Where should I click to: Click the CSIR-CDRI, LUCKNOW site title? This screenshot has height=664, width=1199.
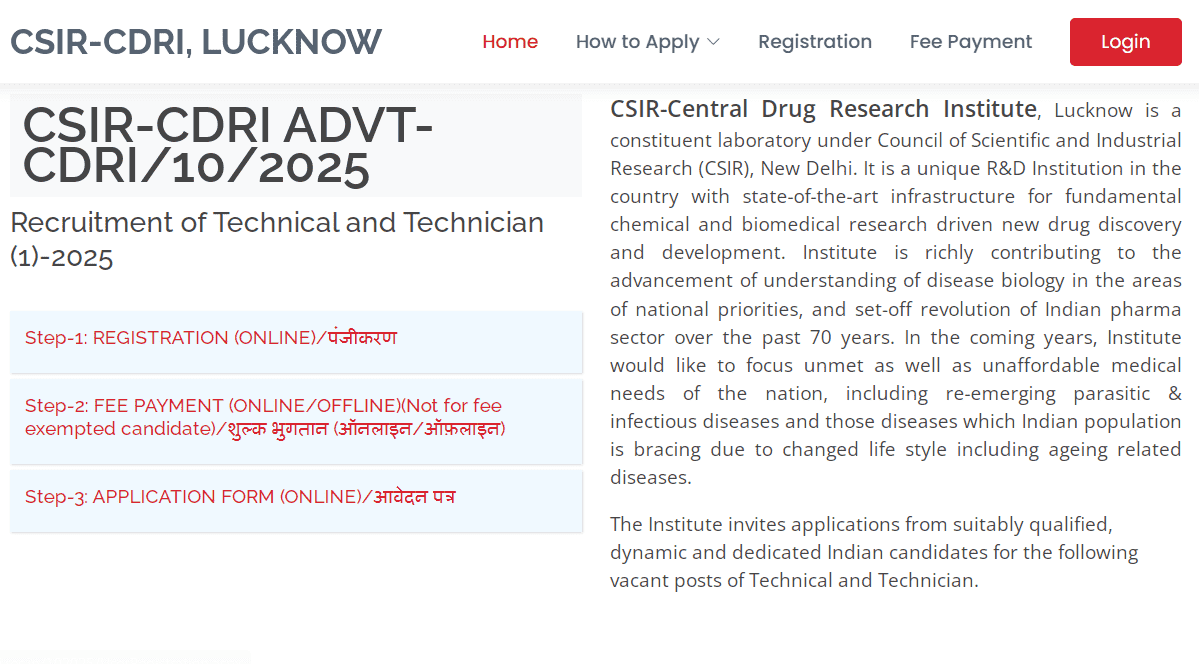[196, 41]
